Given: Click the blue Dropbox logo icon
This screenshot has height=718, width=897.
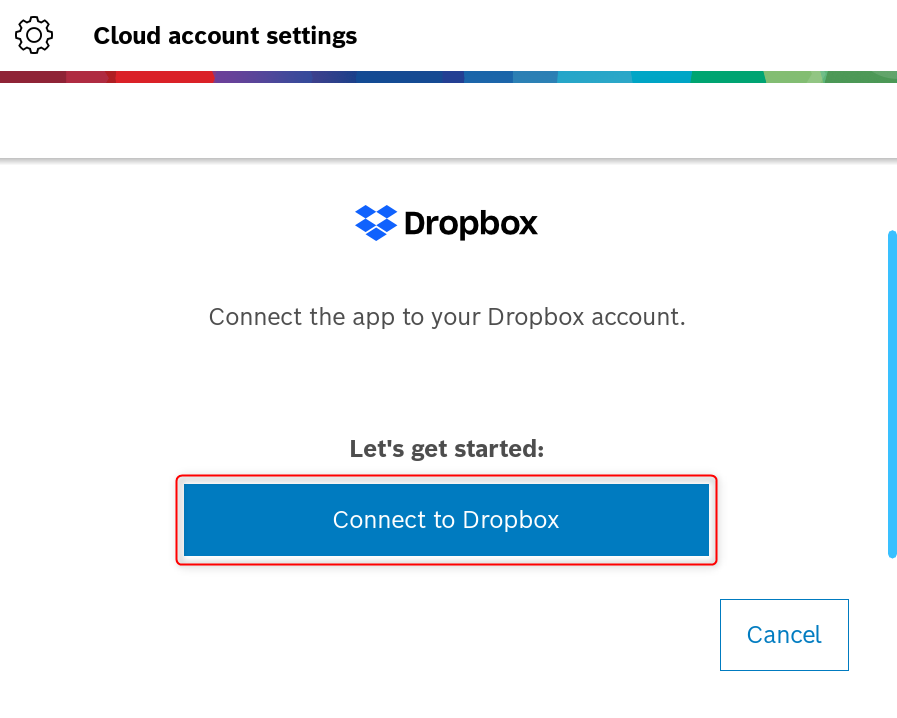Looking at the screenshot, I should coord(376,223).
